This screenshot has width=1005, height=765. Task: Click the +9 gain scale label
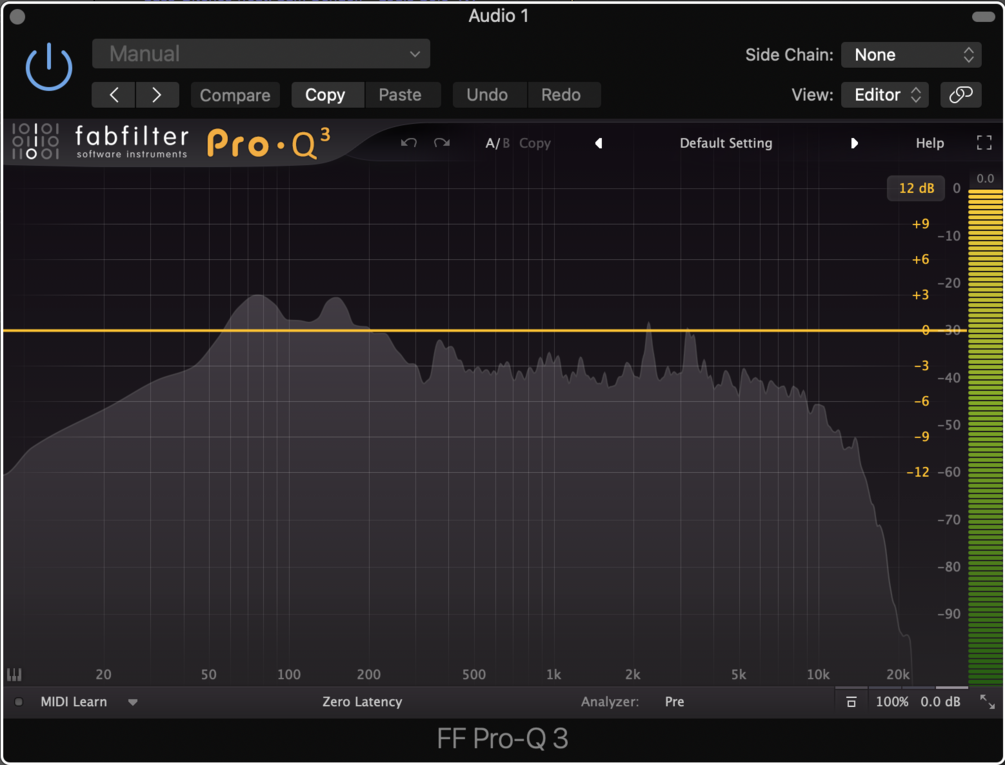(x=920, y=224)
